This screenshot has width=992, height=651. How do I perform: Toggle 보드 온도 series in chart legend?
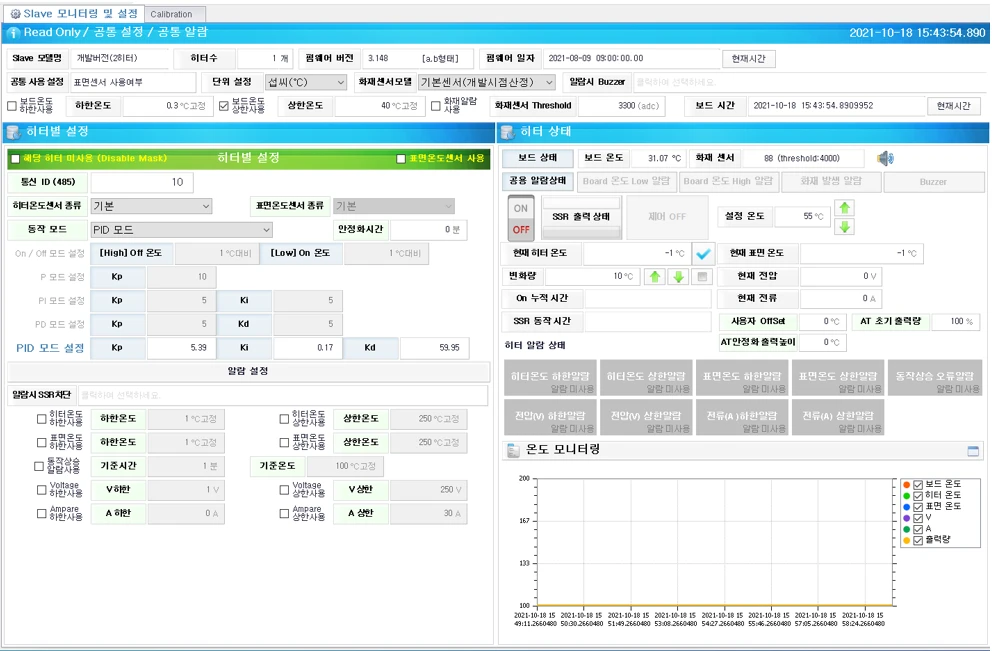point(918,485)
